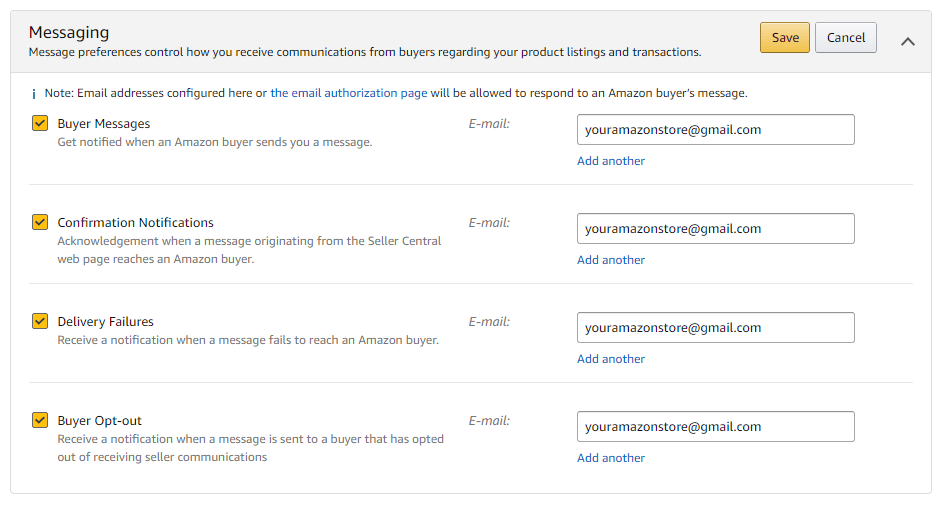The height and width of the screenshot is (506, 941).
Task: Click into the Buyer Opt-out e-mail field
Action: [x=715, y=427]
